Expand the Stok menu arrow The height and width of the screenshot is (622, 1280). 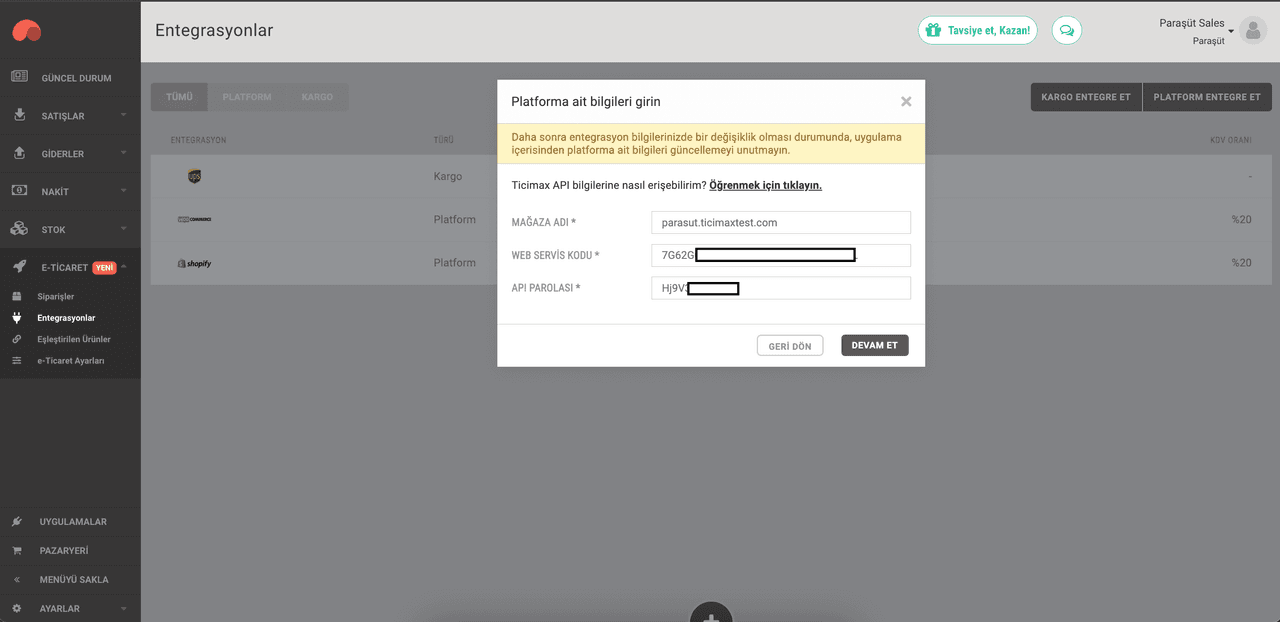pyautogui.click(x=124, y=228)
